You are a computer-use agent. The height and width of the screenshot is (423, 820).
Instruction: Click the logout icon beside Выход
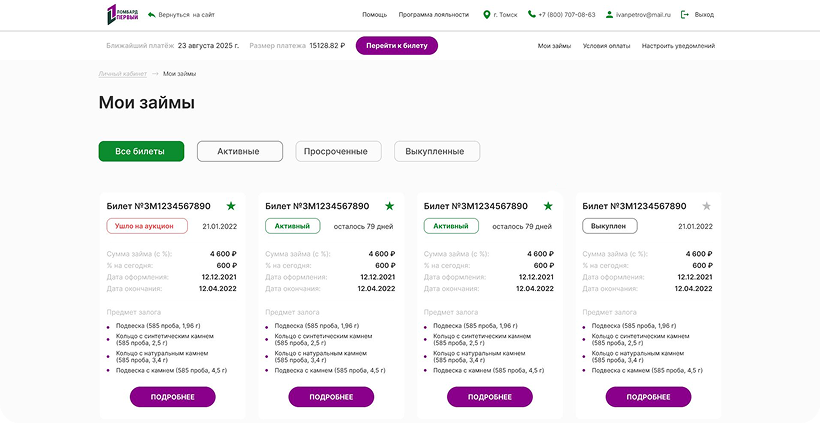[x=685, y=15]
